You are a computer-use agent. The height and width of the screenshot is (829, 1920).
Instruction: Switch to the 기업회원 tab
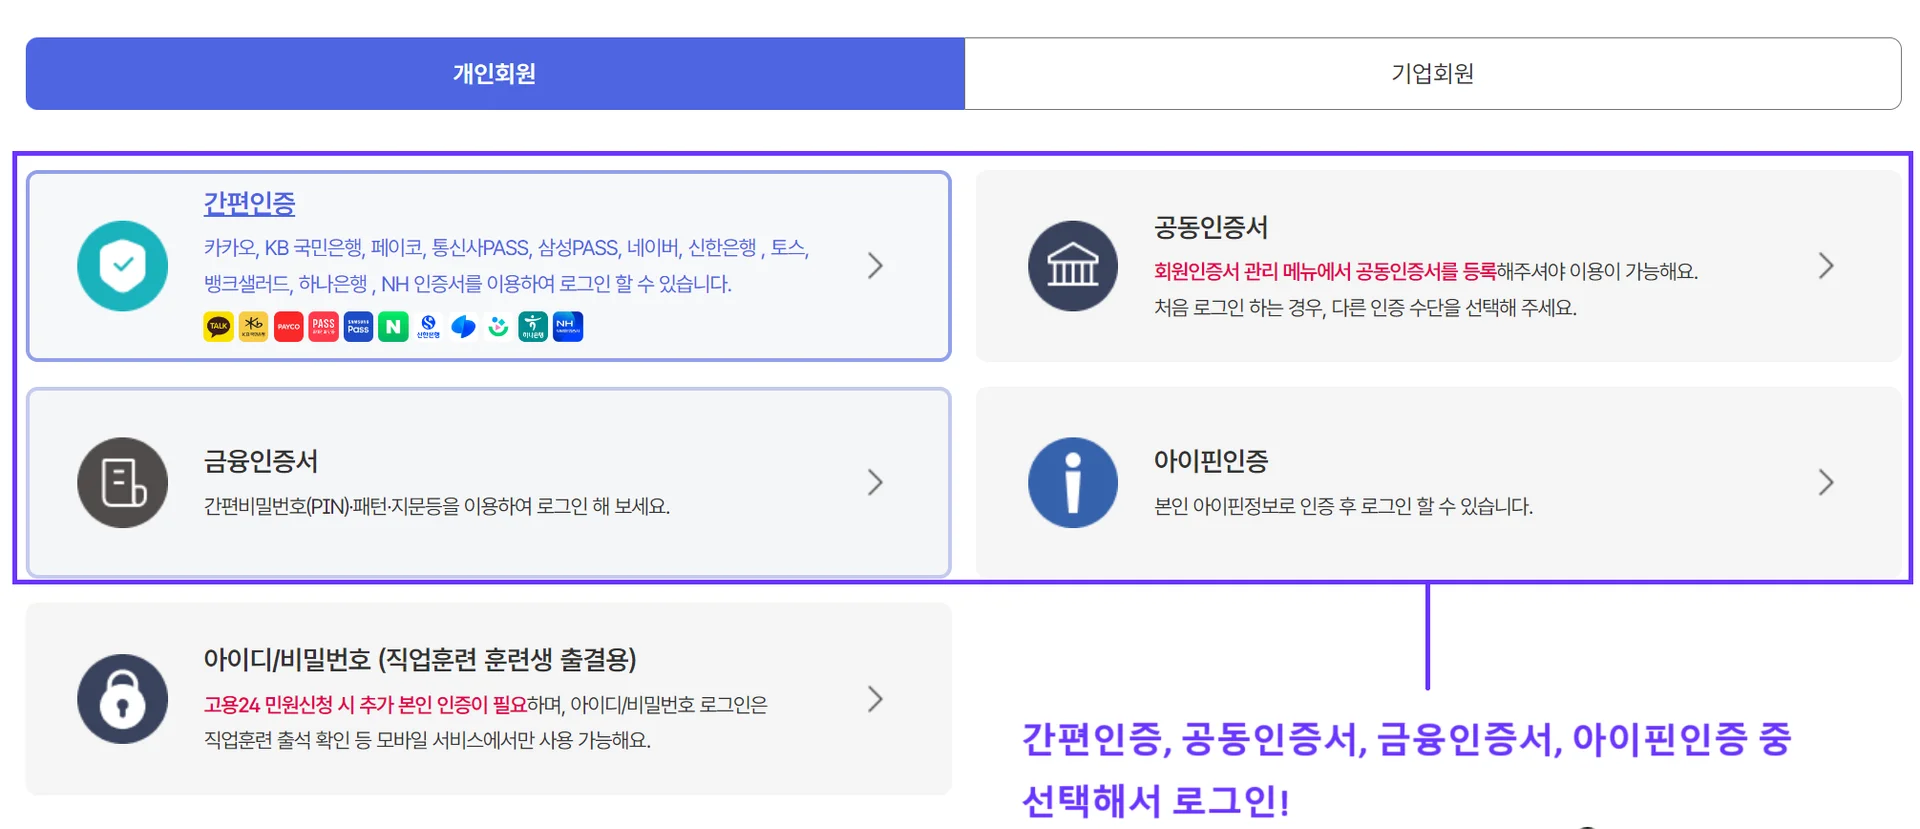coord(1432,73)
